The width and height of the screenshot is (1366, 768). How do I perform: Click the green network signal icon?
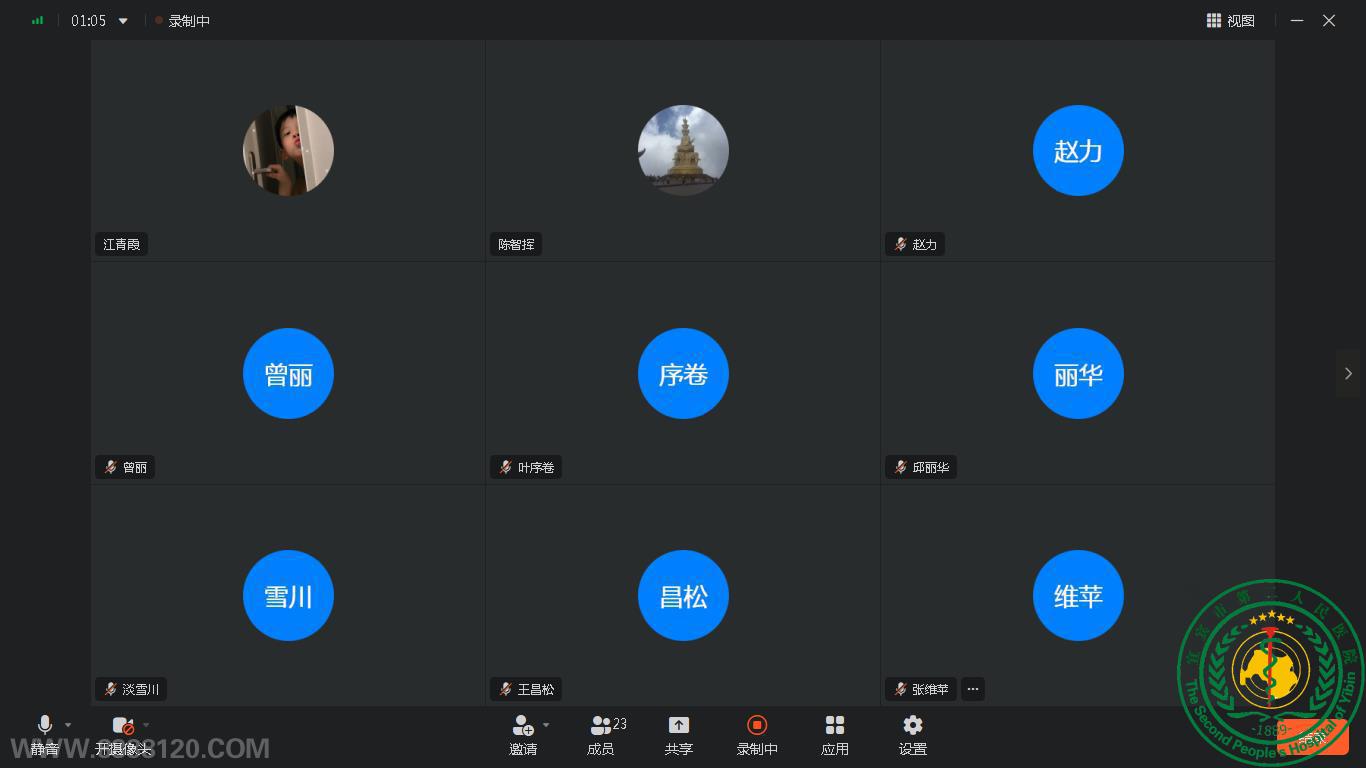38,20
